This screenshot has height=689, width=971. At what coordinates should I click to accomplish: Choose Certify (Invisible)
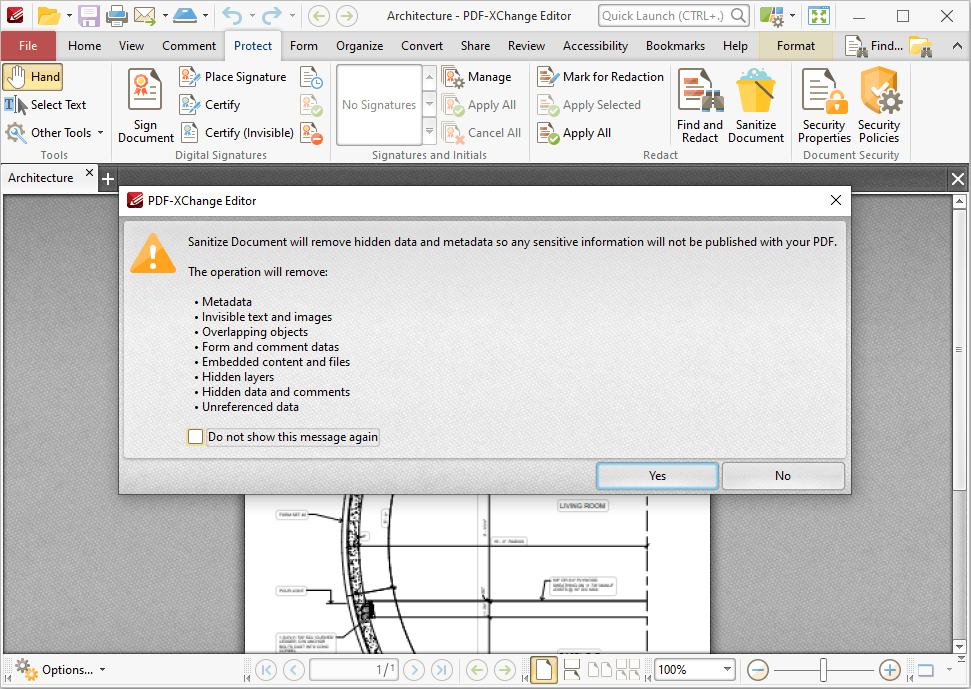click(x=237, y=132)
